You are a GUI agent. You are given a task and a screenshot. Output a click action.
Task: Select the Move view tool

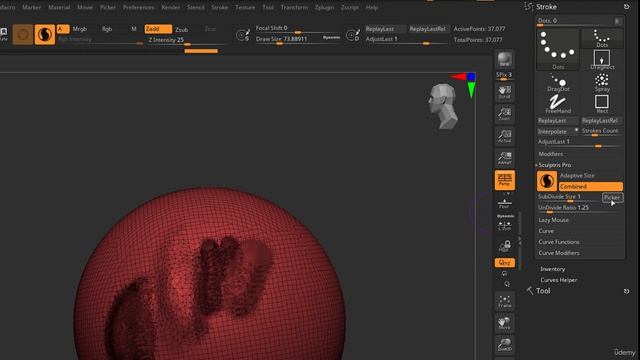[x=504, y=323]
